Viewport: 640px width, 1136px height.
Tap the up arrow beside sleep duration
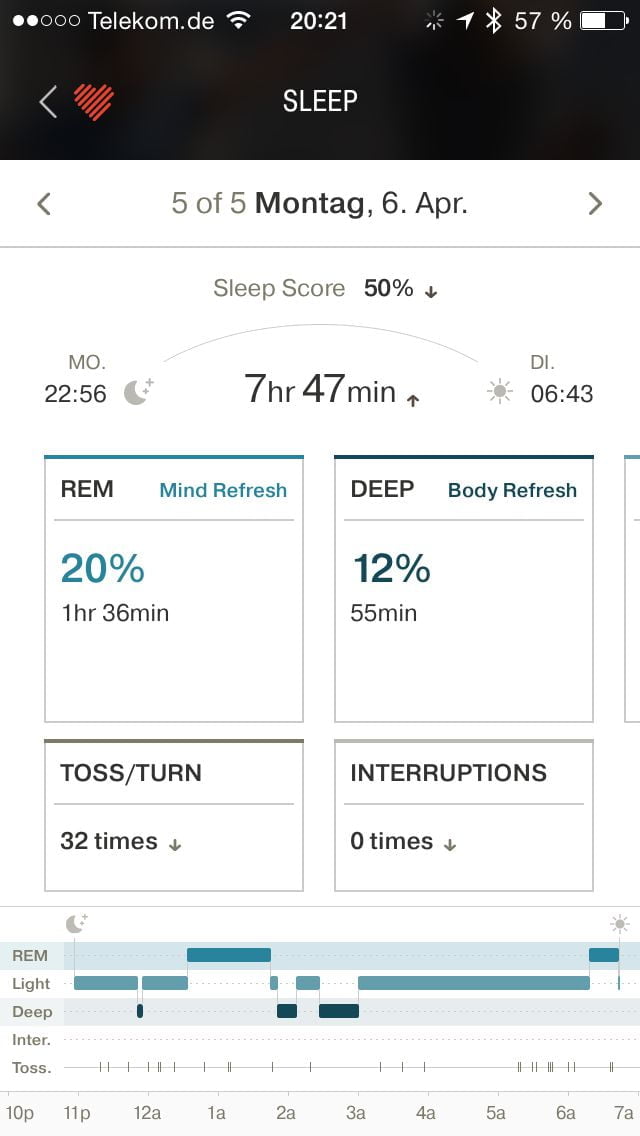(413, 399)
